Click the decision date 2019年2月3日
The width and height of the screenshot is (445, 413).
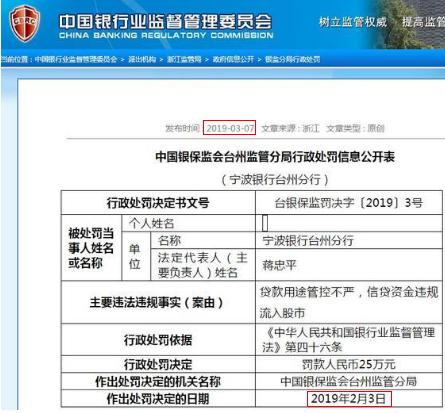tap(349, 398)
